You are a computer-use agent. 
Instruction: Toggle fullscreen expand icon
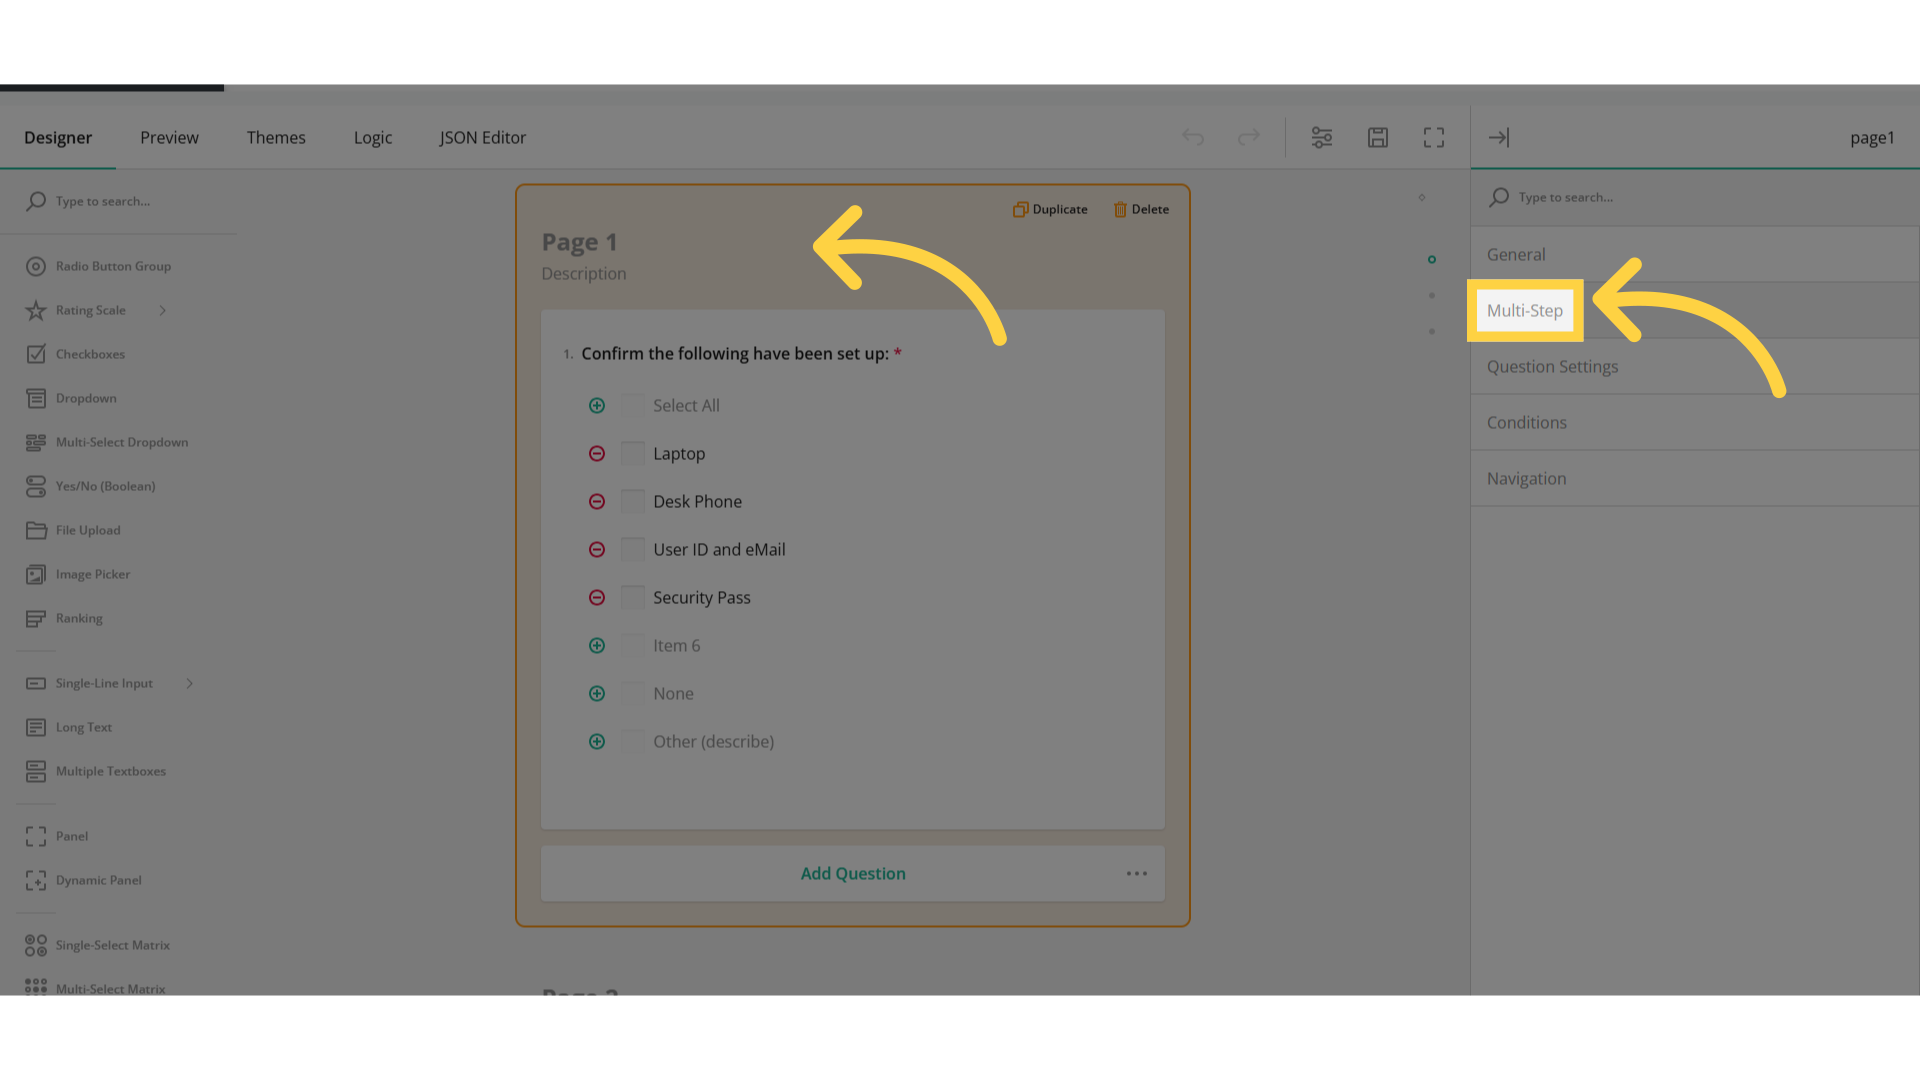click(x=1434, y=137)
